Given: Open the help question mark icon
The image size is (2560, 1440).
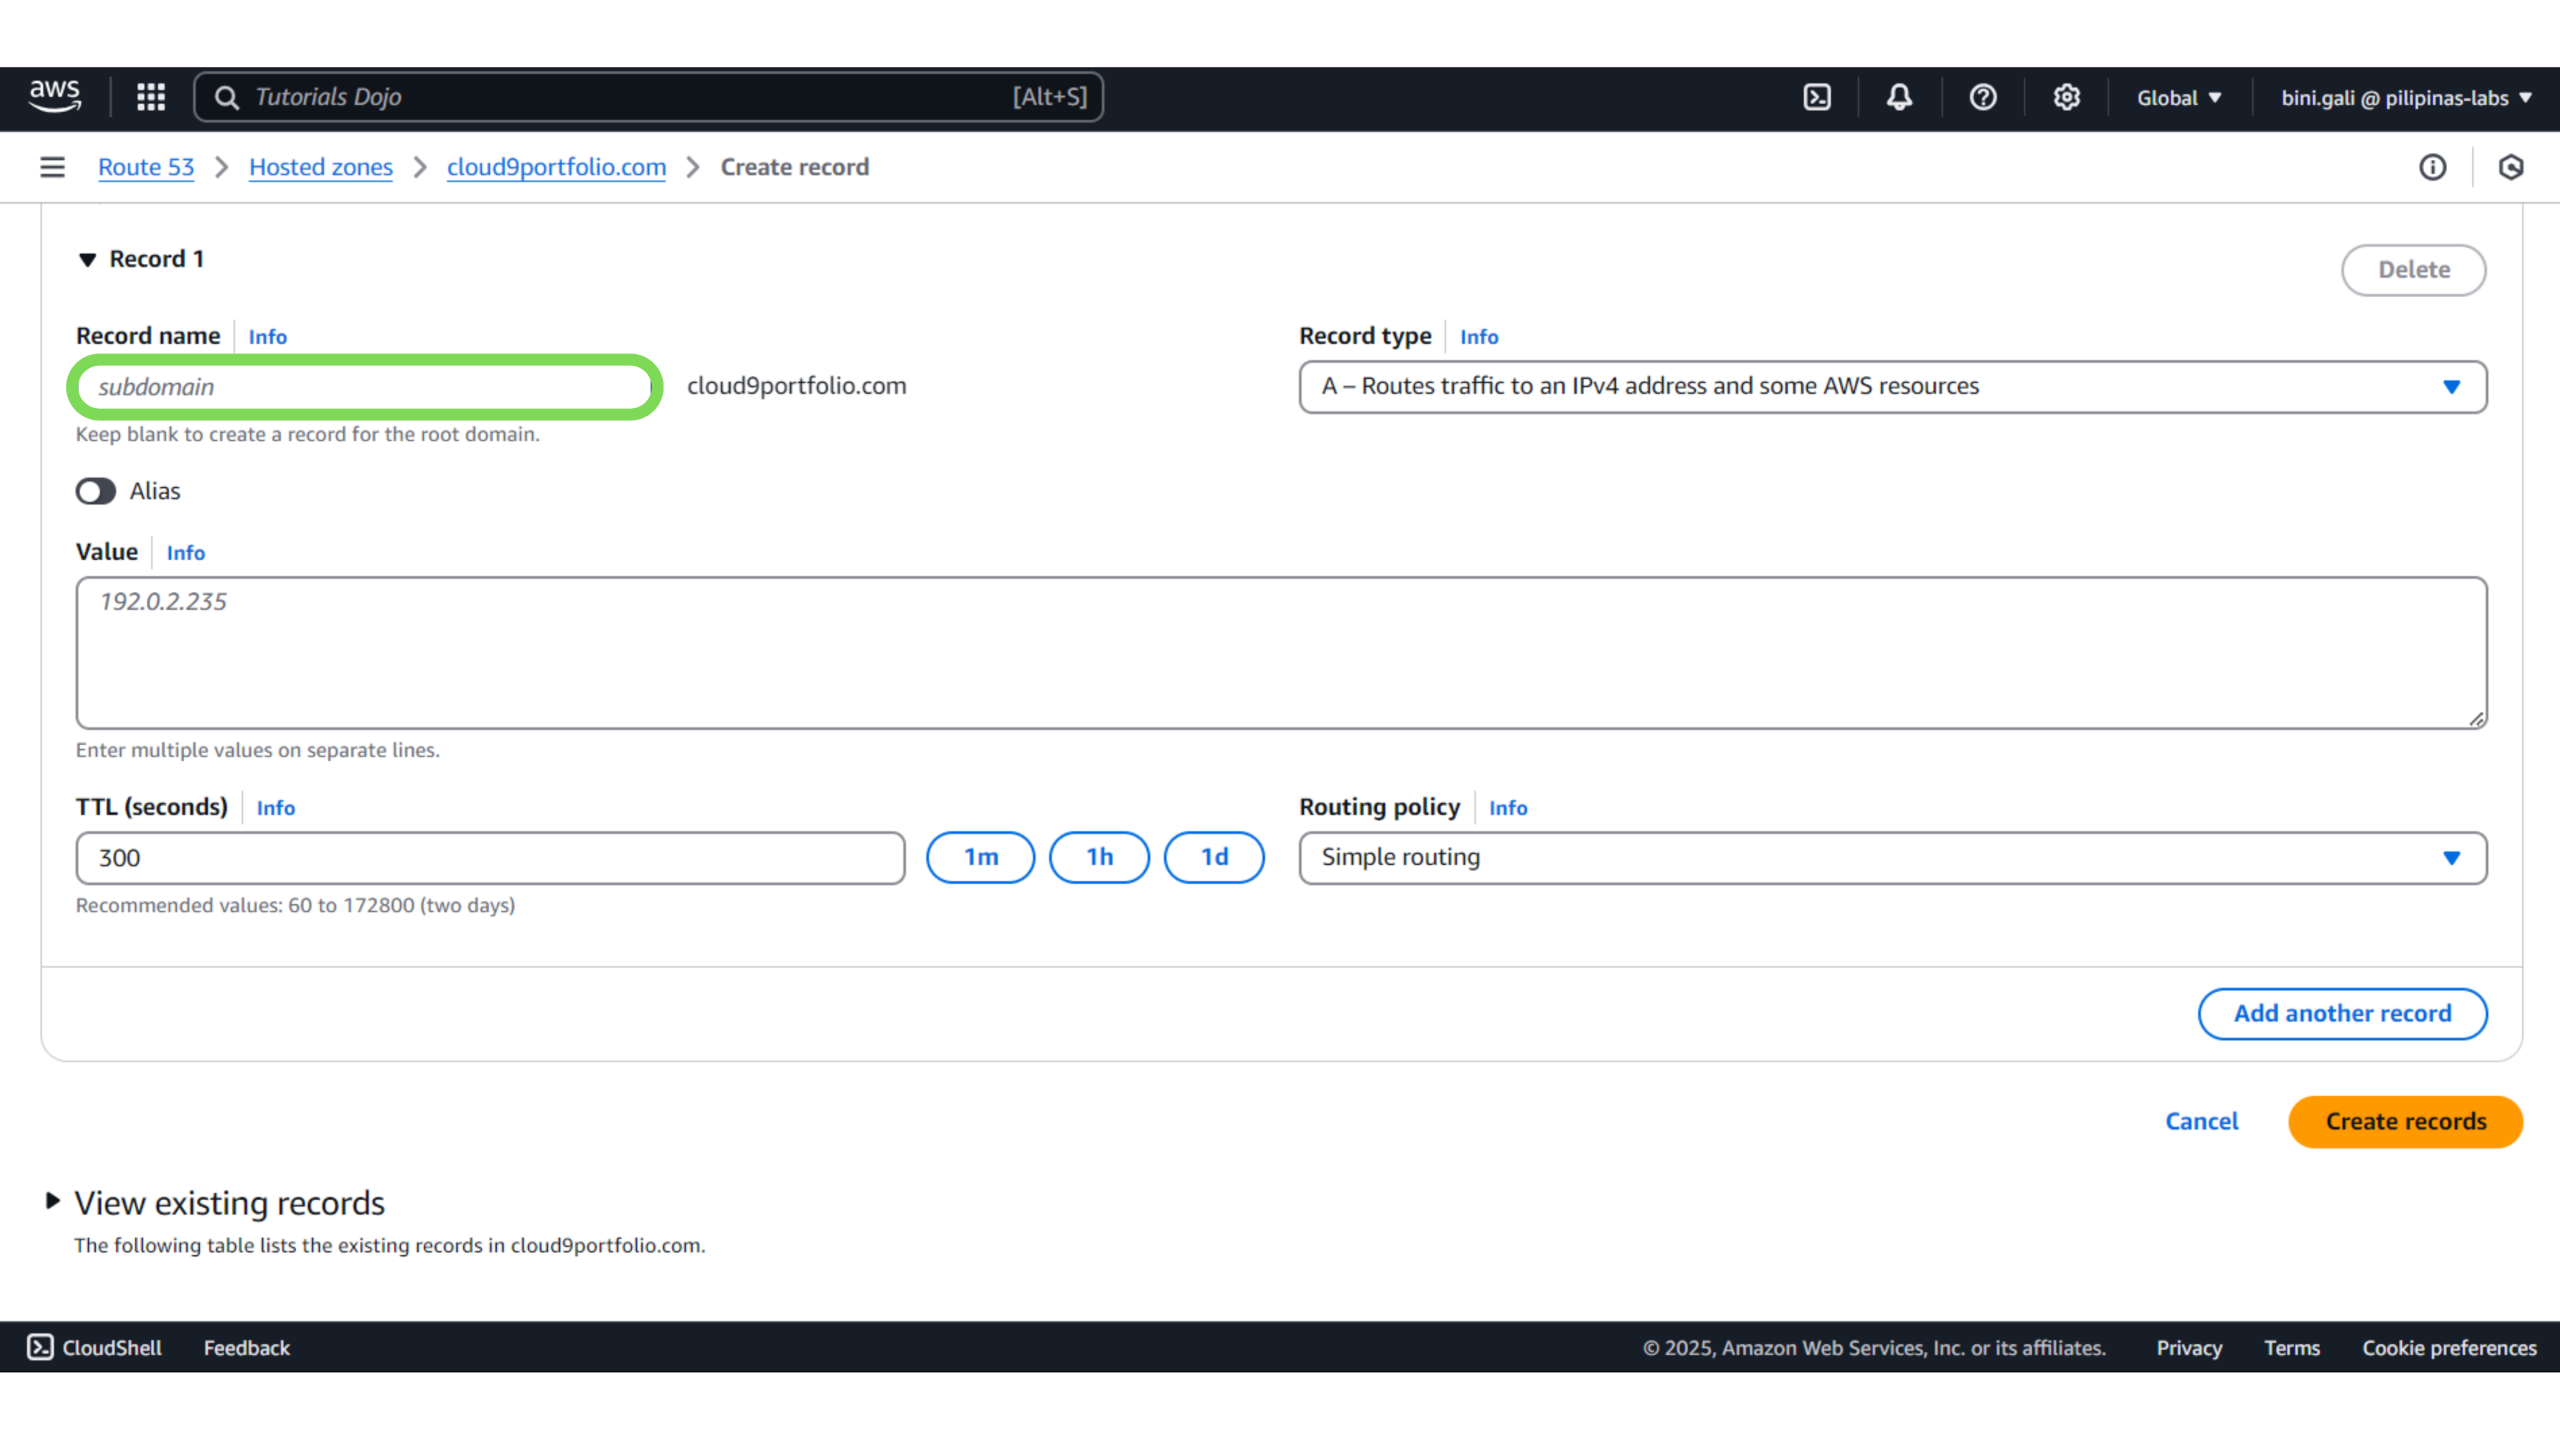Looking at the screenshot, I should click(1982, 97).
